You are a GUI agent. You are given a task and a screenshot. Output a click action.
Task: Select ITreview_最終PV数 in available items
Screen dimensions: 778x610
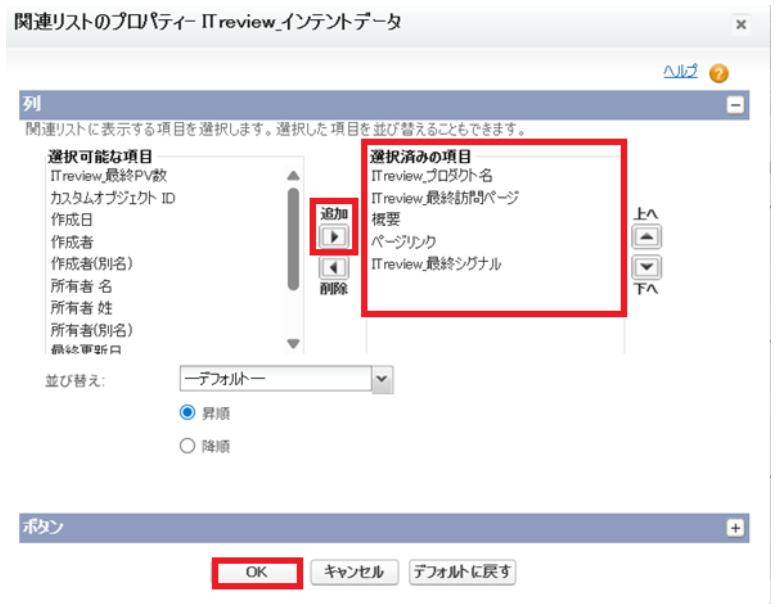tap(109, 175)
